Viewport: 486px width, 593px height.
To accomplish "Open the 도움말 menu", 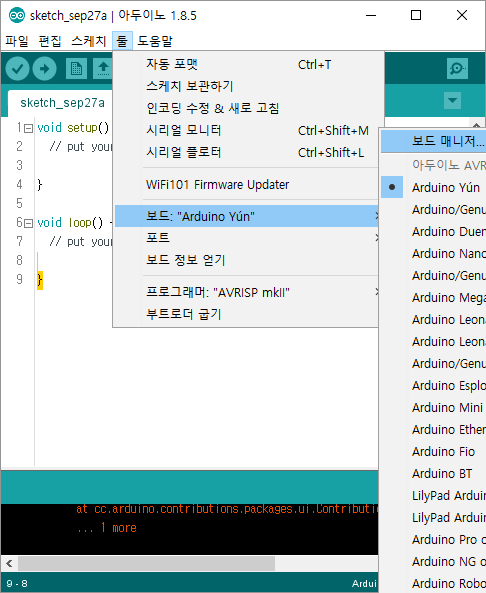I will (155, 40).
